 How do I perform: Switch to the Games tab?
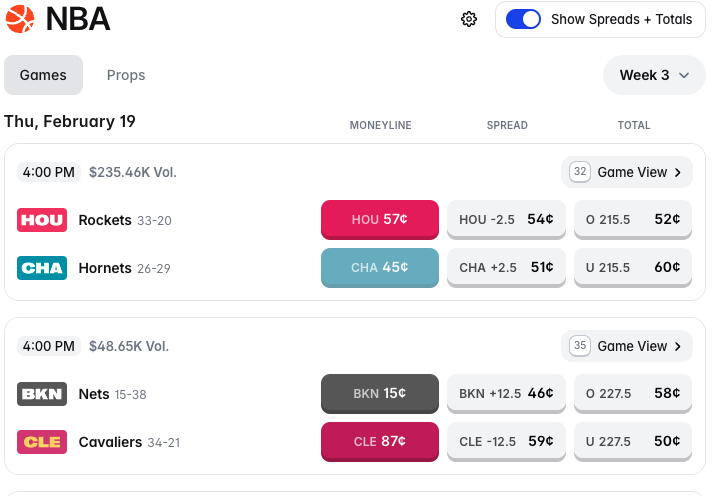tap(43, 75)
